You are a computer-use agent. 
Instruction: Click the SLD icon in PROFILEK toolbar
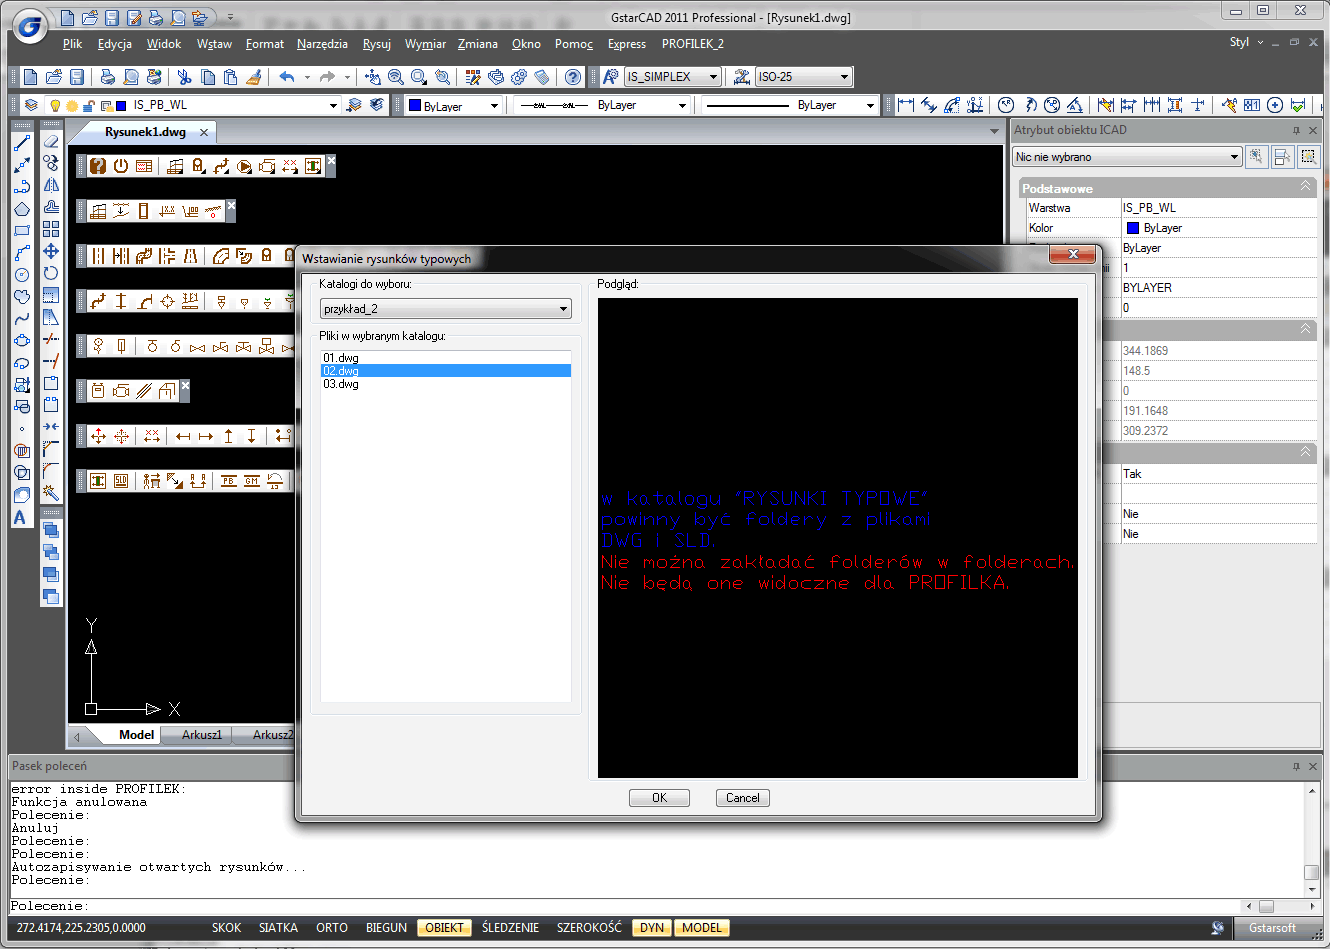(x=121, y=481)
